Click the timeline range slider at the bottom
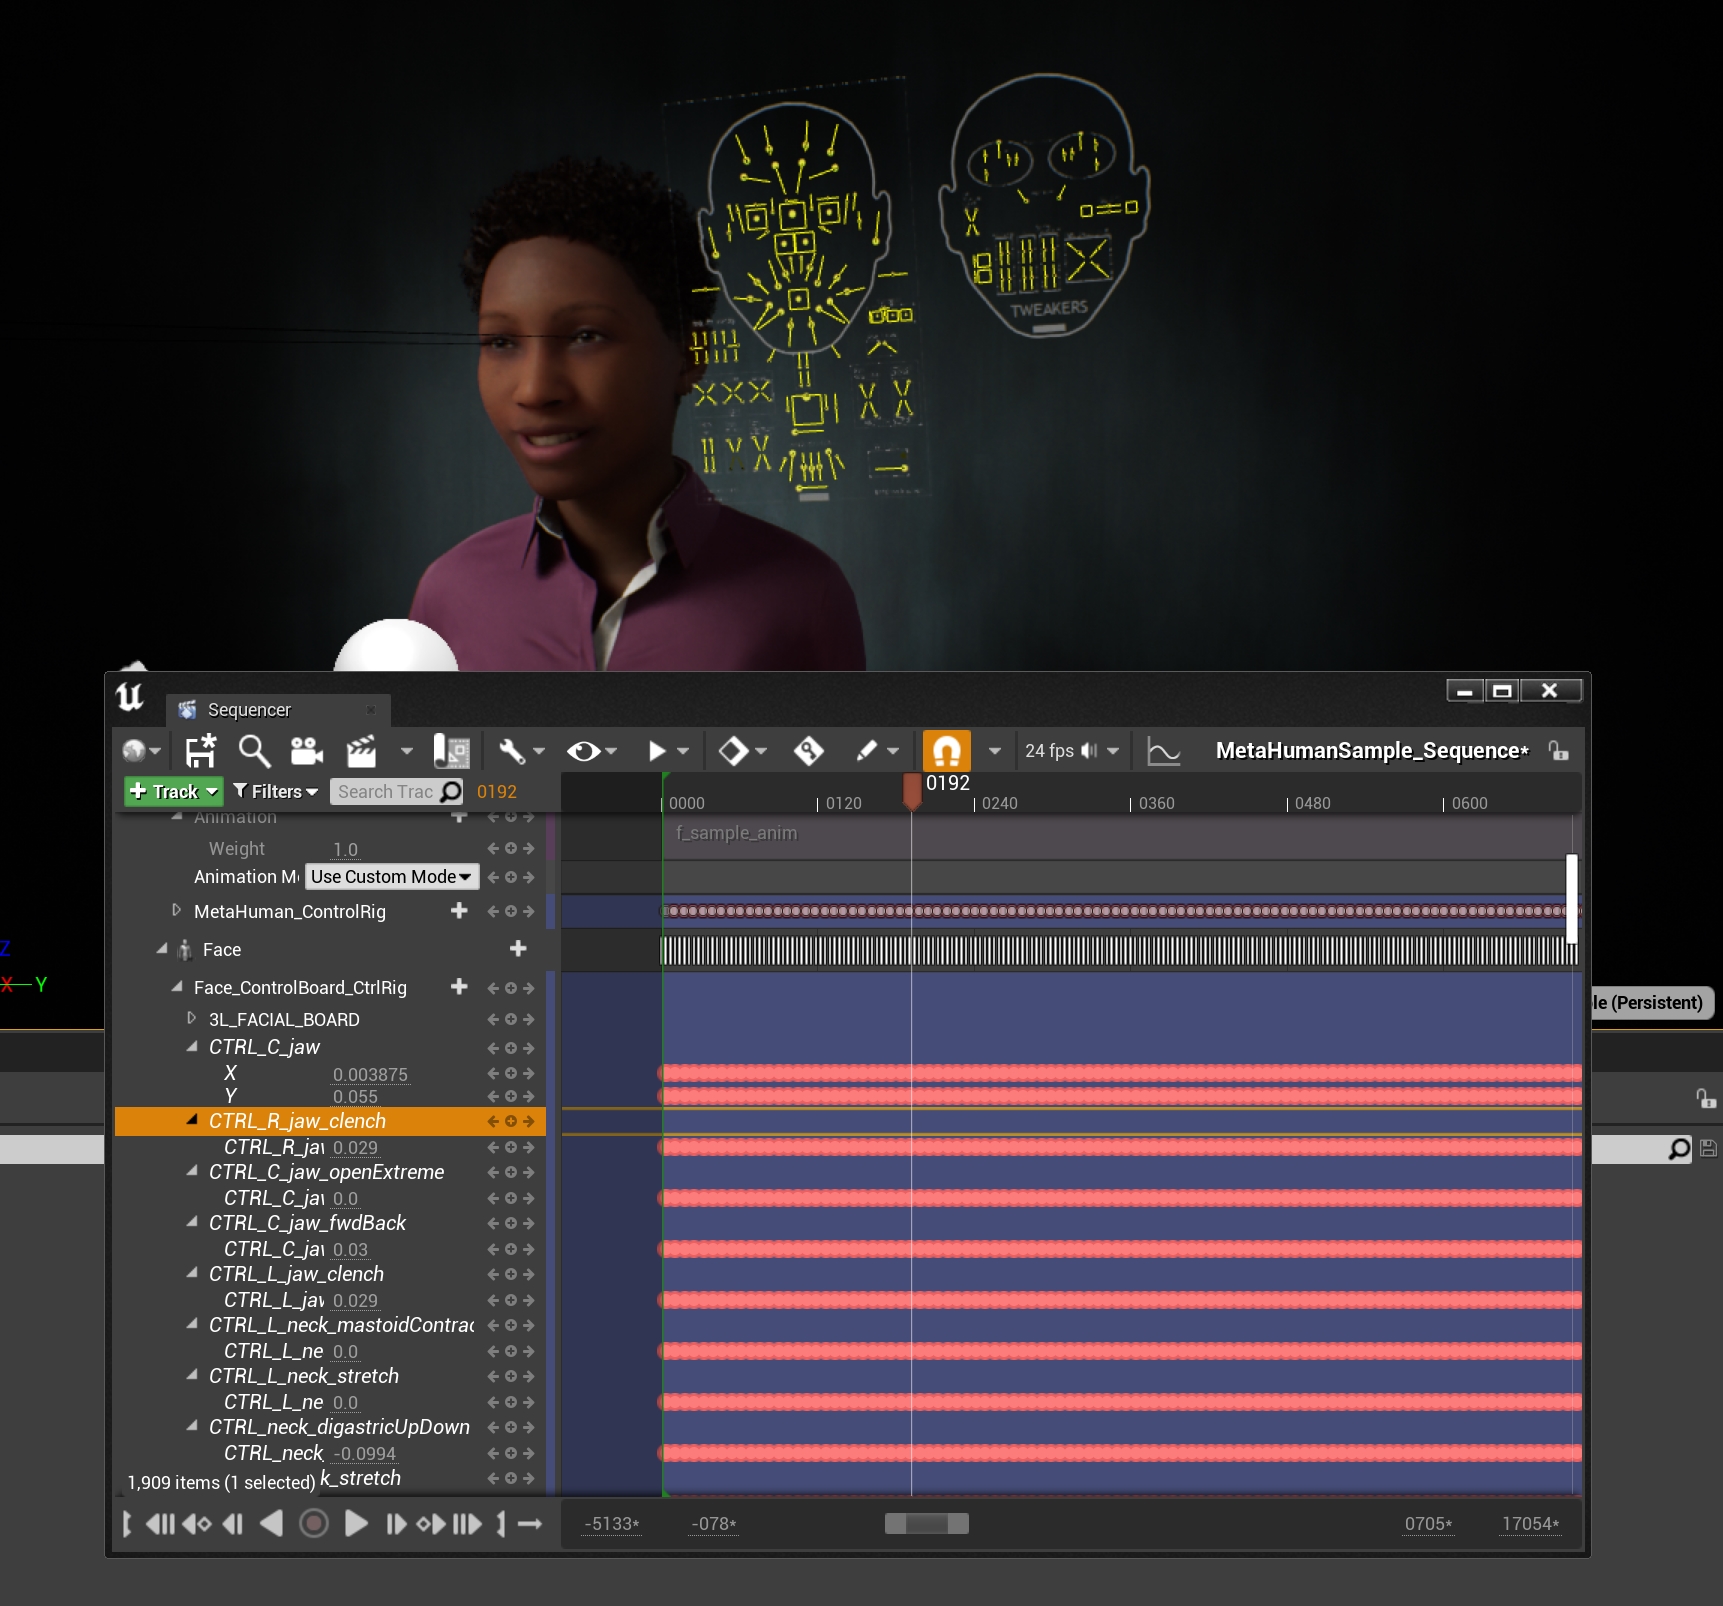Viewport: 1723px width, 1606px height. 924,1523
